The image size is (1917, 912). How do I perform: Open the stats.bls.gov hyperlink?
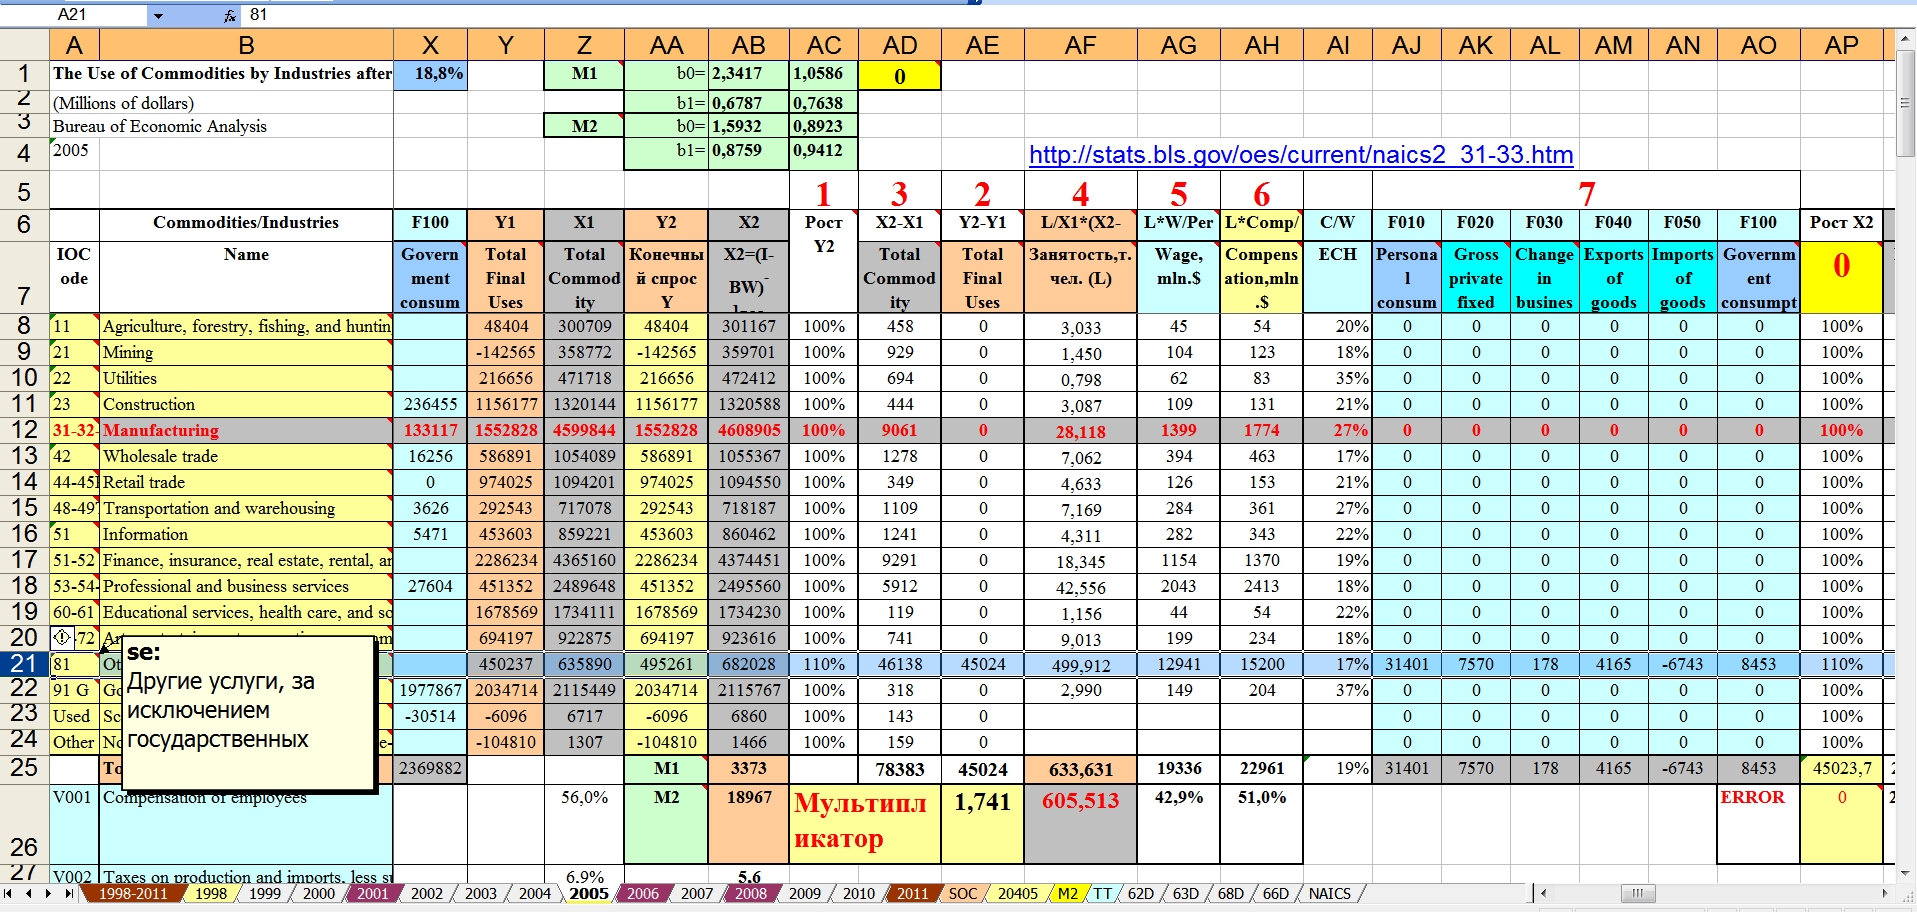1301,155
